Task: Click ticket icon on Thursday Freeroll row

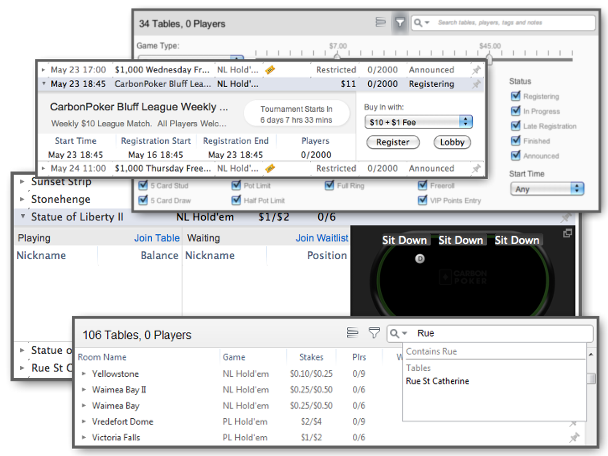Action: pos(270,169)
